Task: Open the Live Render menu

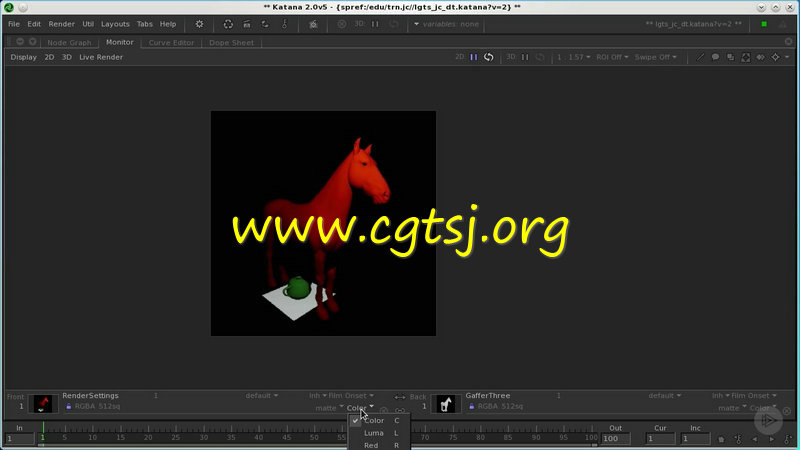Action: tap(101, 57)
